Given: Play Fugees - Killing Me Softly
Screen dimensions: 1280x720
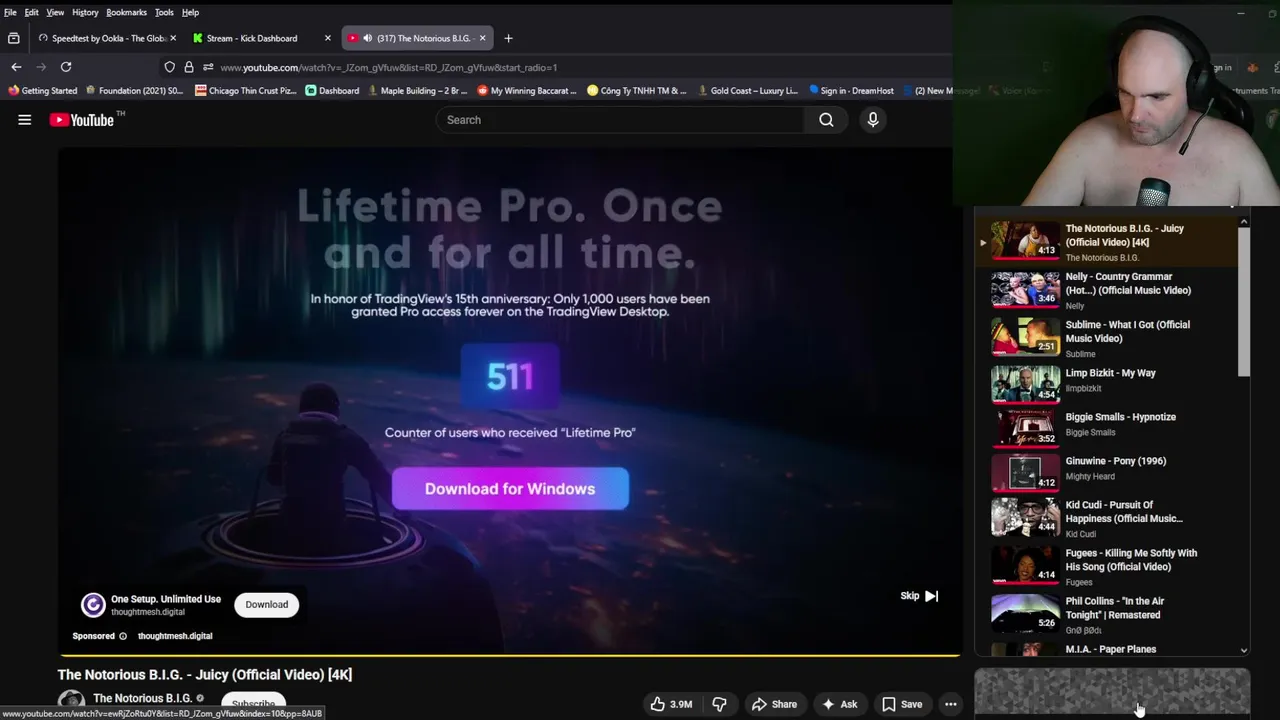Looking at the screenshot, I should tap(1107, 566).
